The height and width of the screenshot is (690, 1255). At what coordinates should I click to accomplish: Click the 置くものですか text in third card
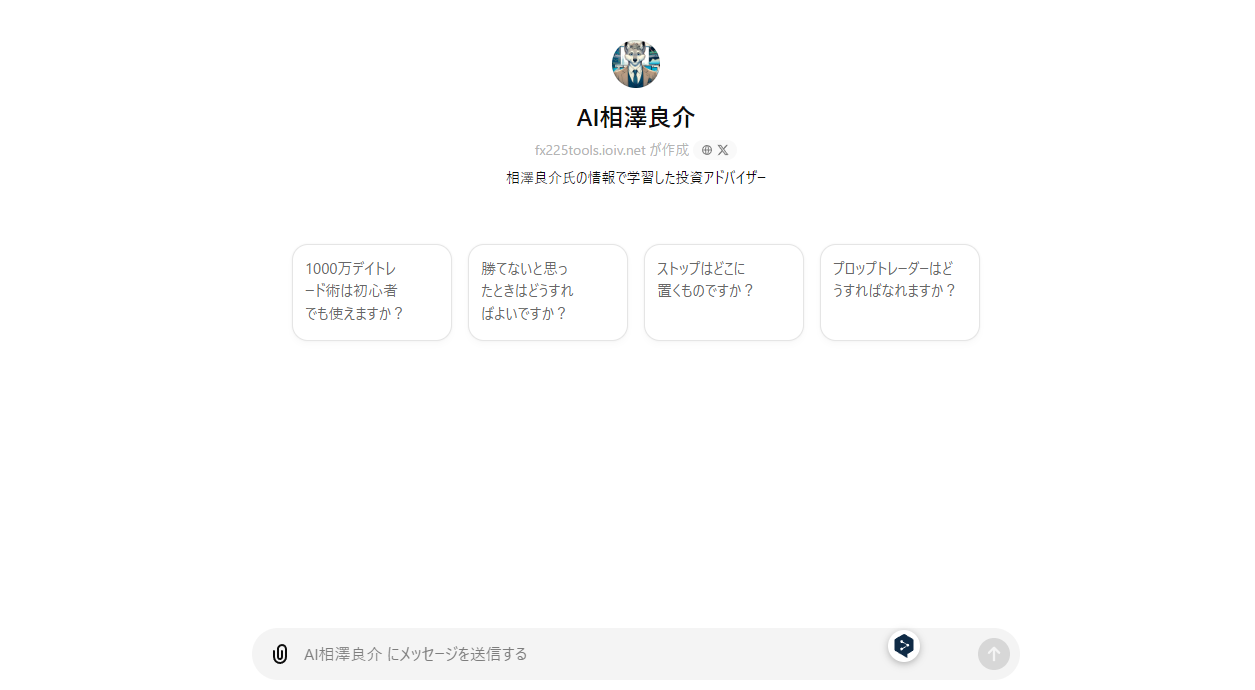click(705, 291)
